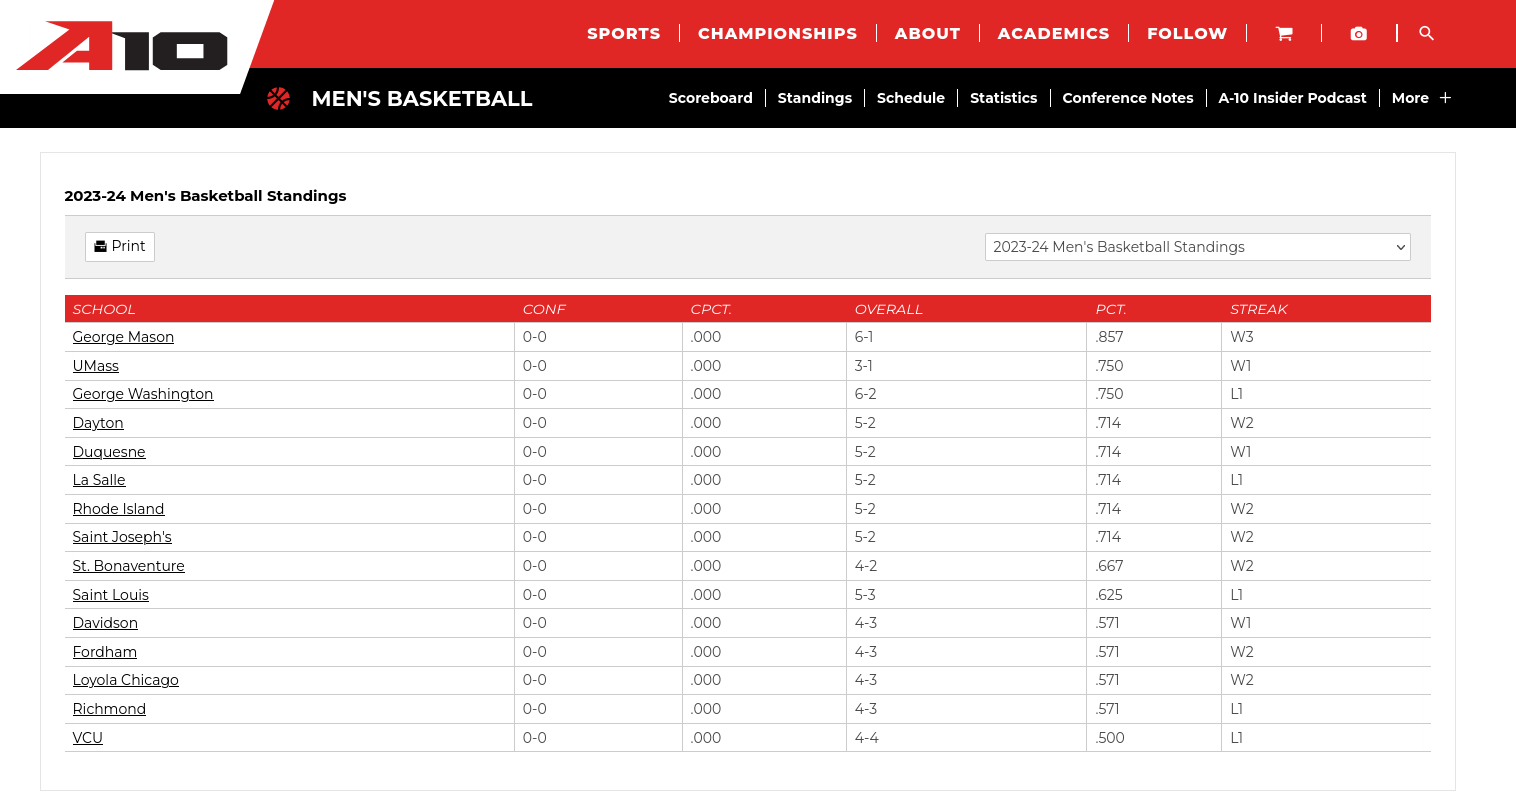
Task: Select St. Bonaventure's .667 percentage
Action: point(1109,566)
